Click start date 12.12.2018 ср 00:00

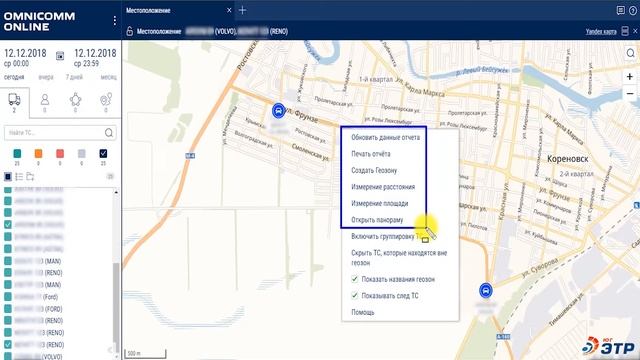[25, 58]
